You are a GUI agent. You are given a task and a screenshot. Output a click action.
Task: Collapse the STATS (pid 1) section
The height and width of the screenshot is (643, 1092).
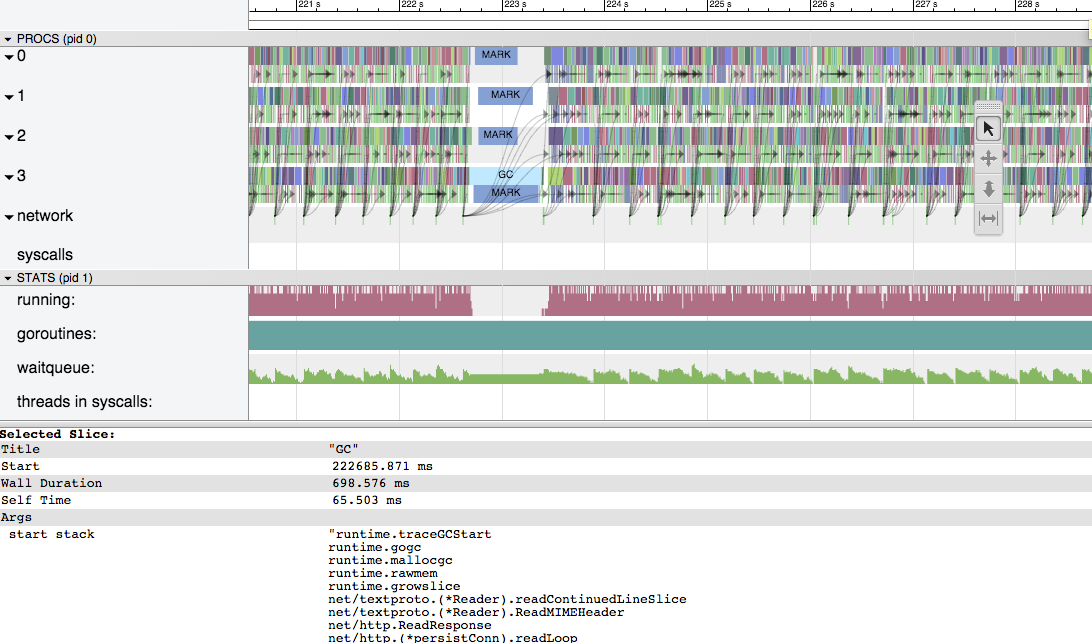click(8, 278)
